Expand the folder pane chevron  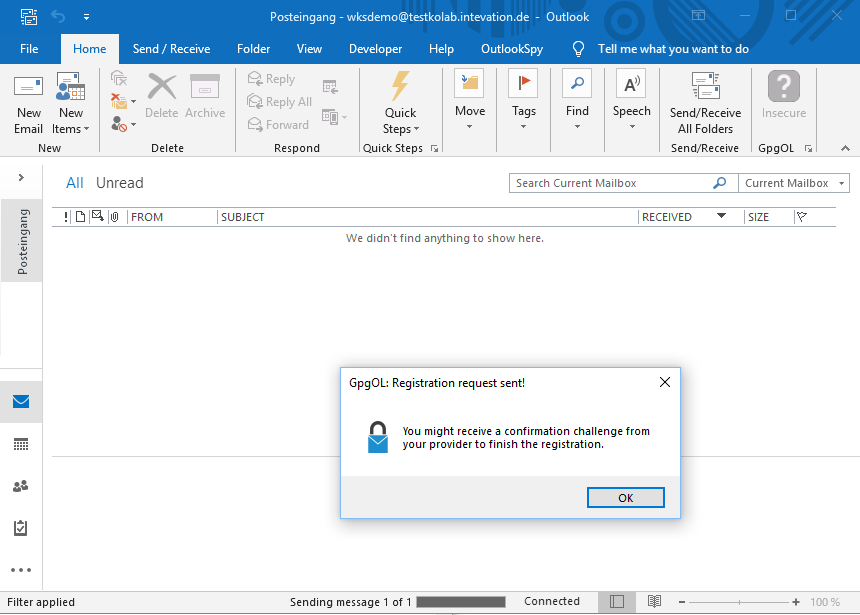point(21,177)
